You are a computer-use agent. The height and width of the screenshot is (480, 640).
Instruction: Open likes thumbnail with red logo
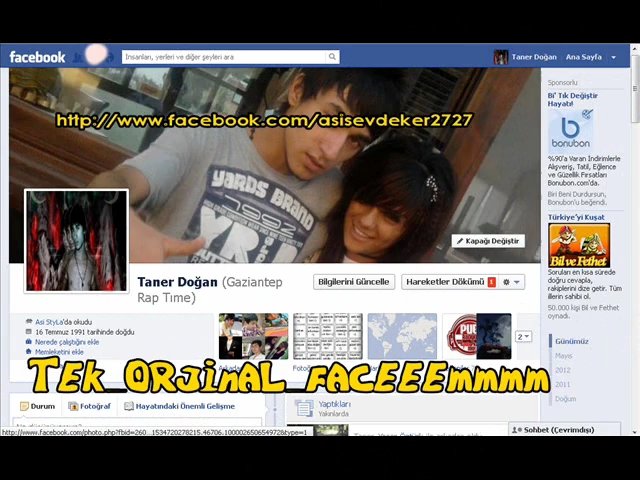[477, 336]
